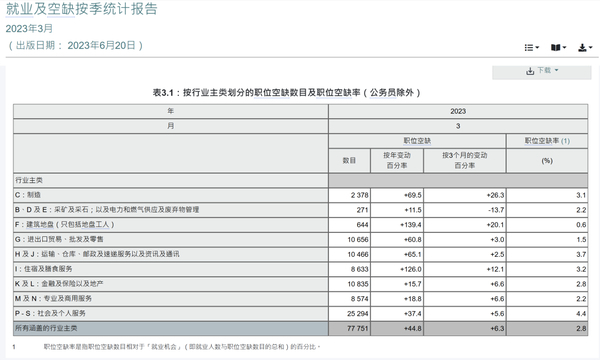Select the year header cell 2023
The height and width of the screenshot is (360, 600).
[x=458, y=111]
